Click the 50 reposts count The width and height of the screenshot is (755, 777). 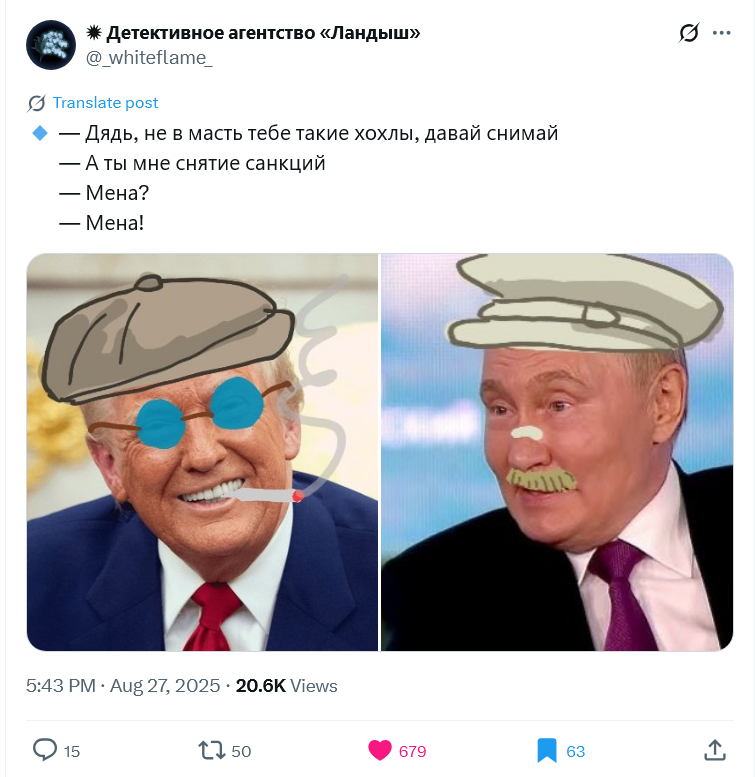click(x=241, y=751)
